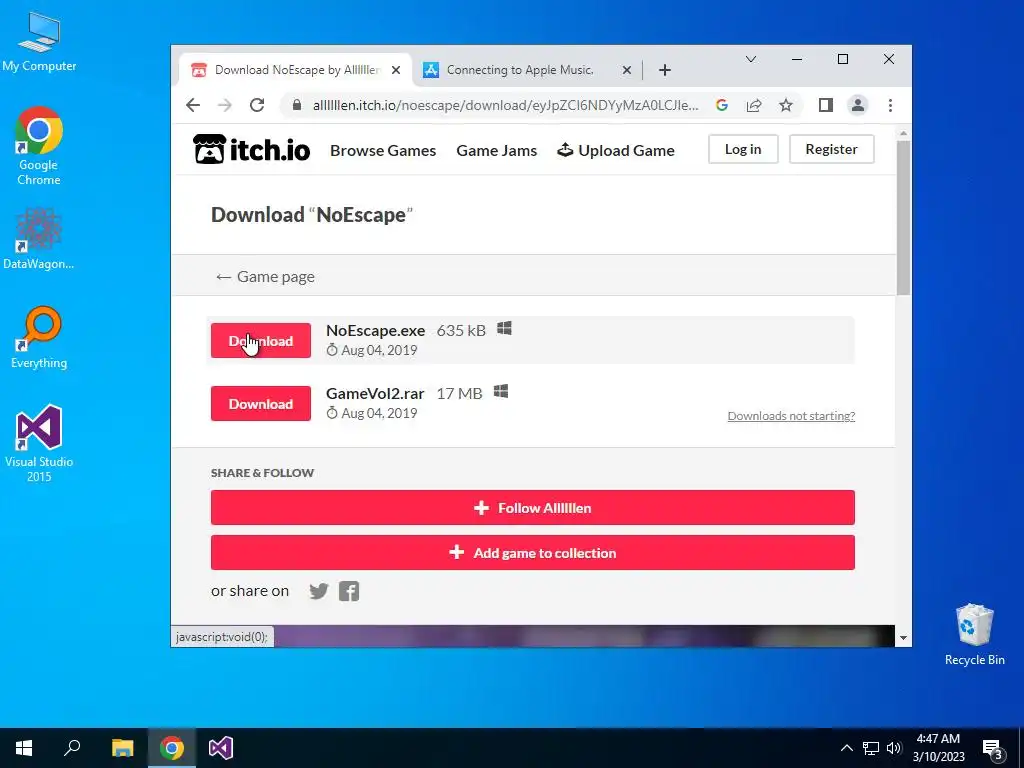Open Upload Game menu item
1024x768 pixels.
coord(615,150)
